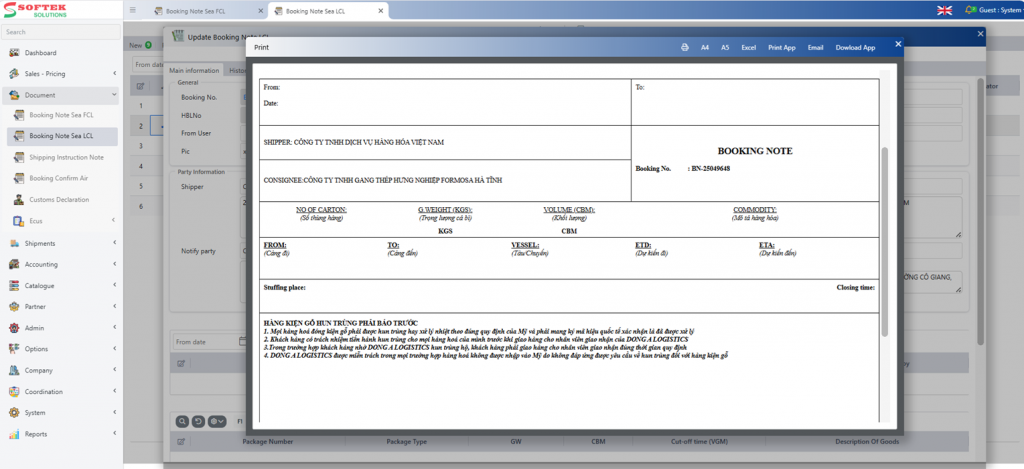The height and width of the screenshot is (469, 1024).
Task: Select row 3 in background list
Action: click(x=140, y=146)
